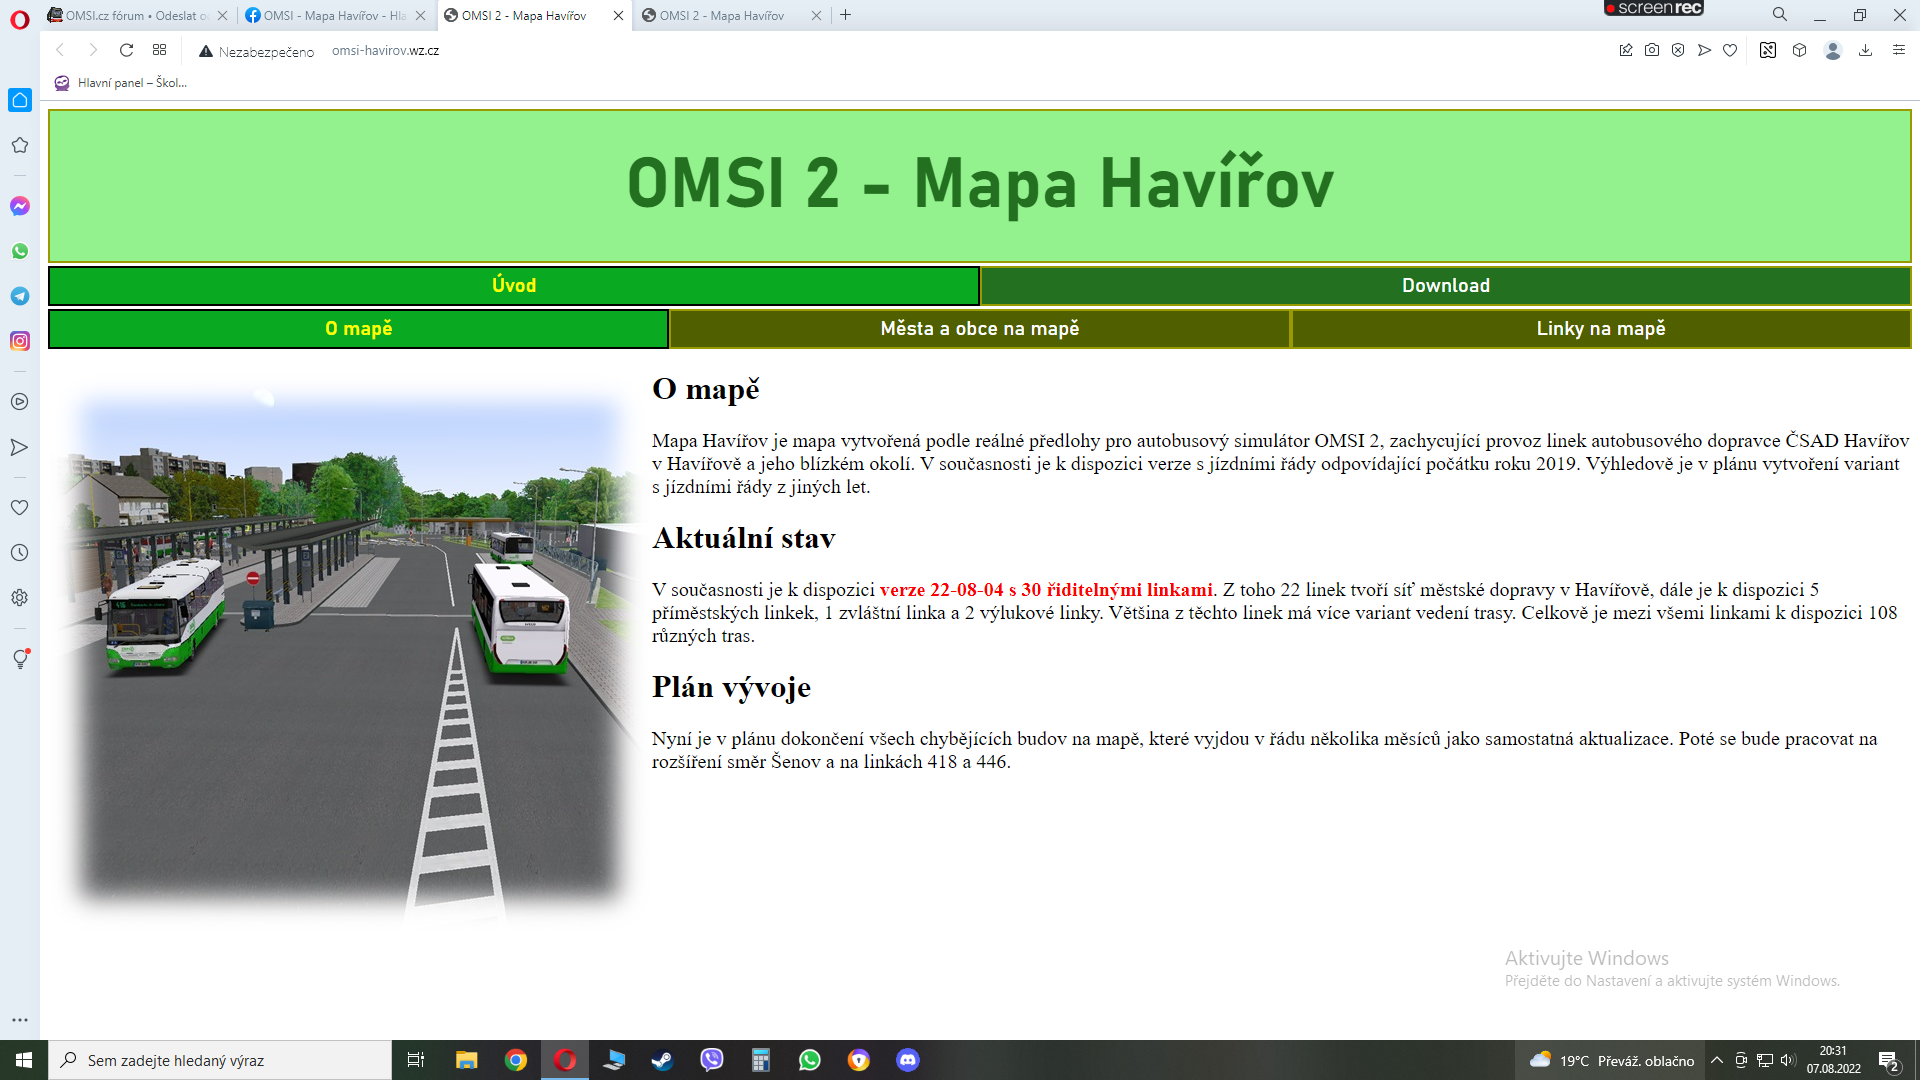1920x1080 pixels.
Task: Open Opera easy setup menu
Action: 1898,50
